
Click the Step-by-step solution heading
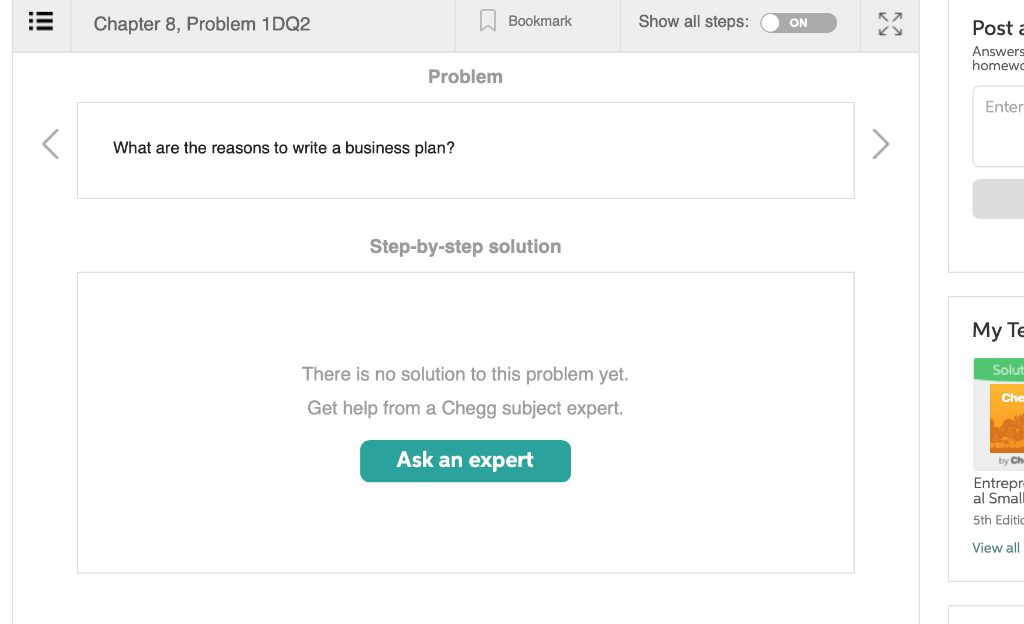pos(465,247)
